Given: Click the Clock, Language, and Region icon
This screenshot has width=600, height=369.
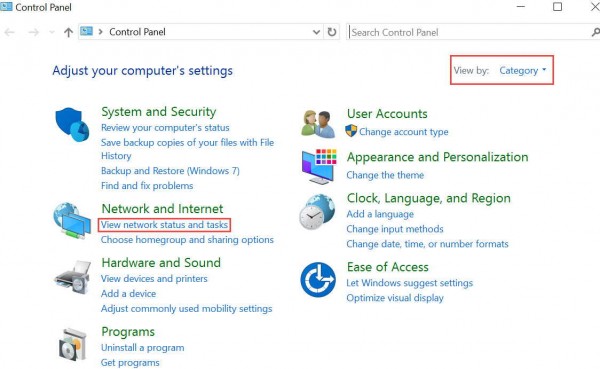Looking at the screenshot, I should (x=317, y=212).
